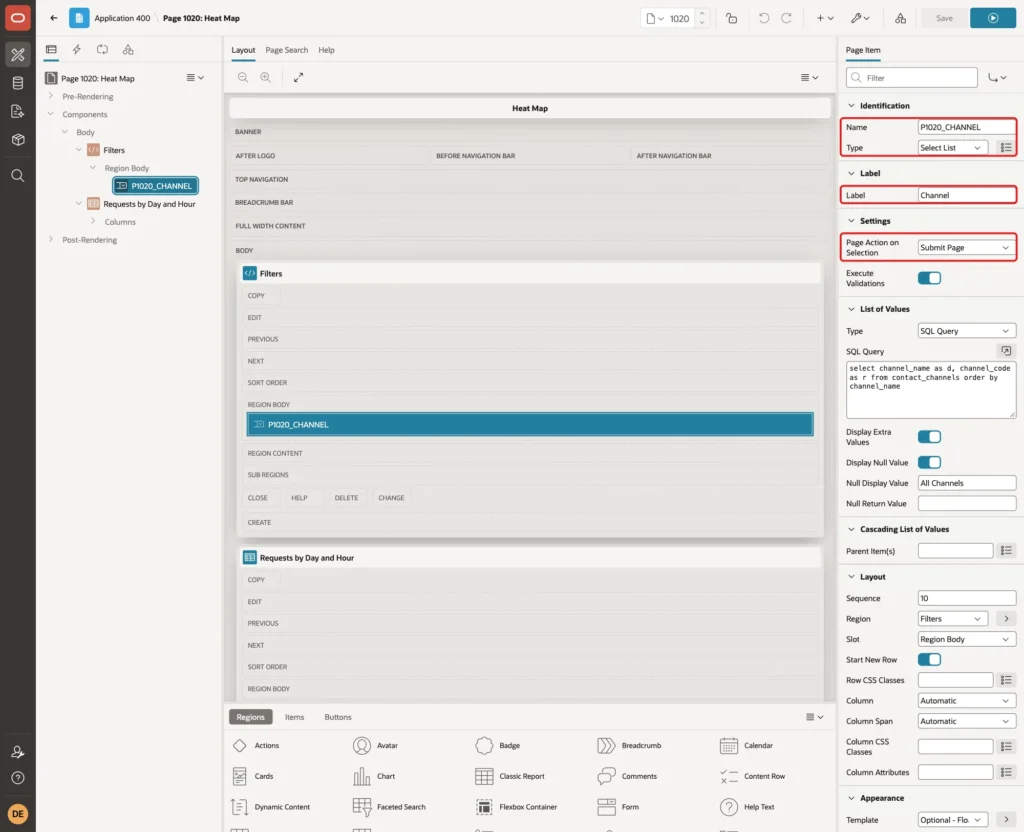The width and height of the screenshot is (1024, 832).
Task: Collapse the Identification section
Action: [x=851, y=106]
